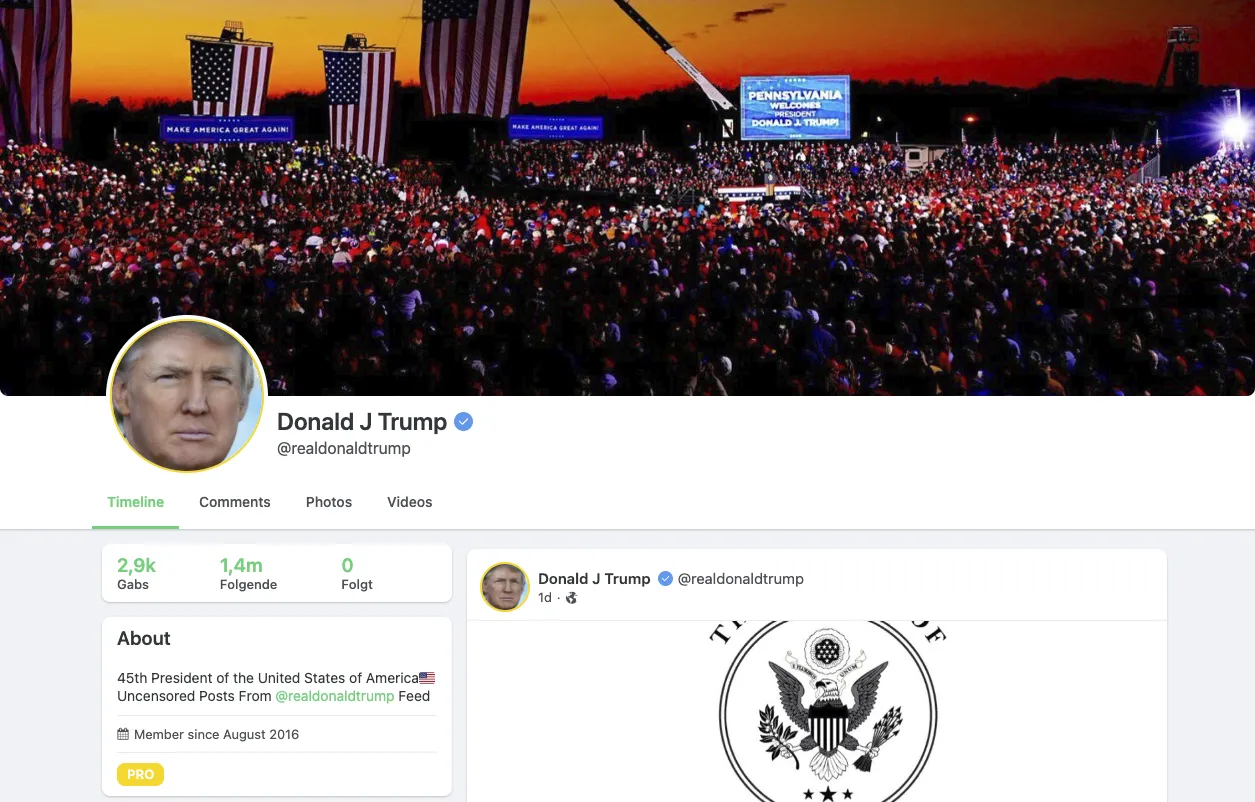Open the post via the 1d timestamp
The image size is (1255, 802).
545,598
